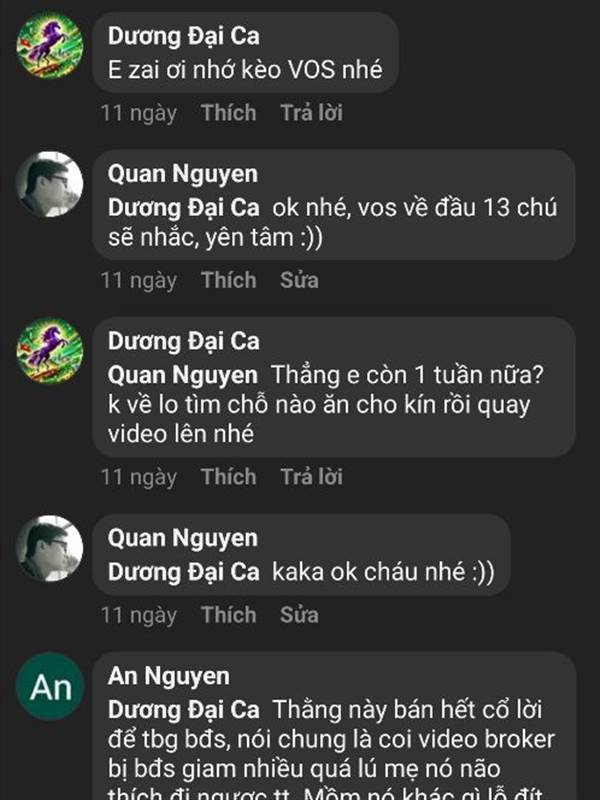This screenshot has width=600, height=800.
Task: Open the Quan Nguyen name heading the "vos về đầu 13" comment
Action: [183, 174]
